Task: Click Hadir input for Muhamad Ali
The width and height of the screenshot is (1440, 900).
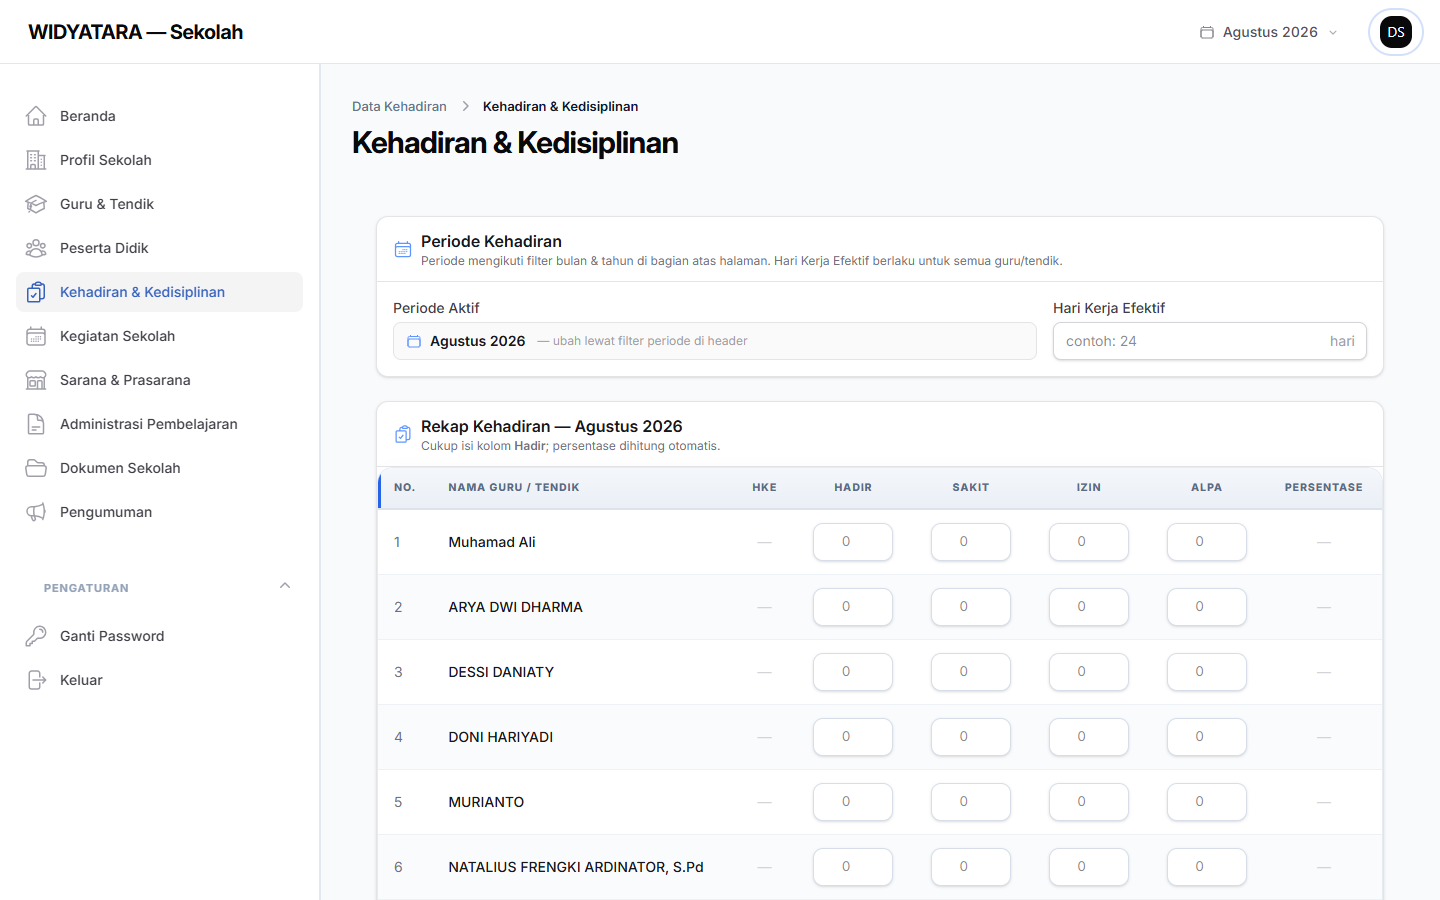Action: [x=853, y=542]
